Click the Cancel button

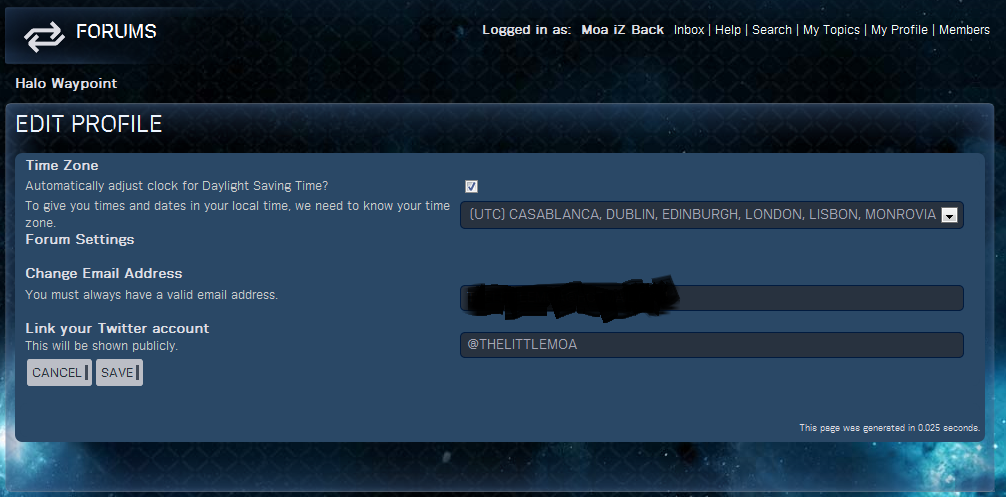point(59,373)
